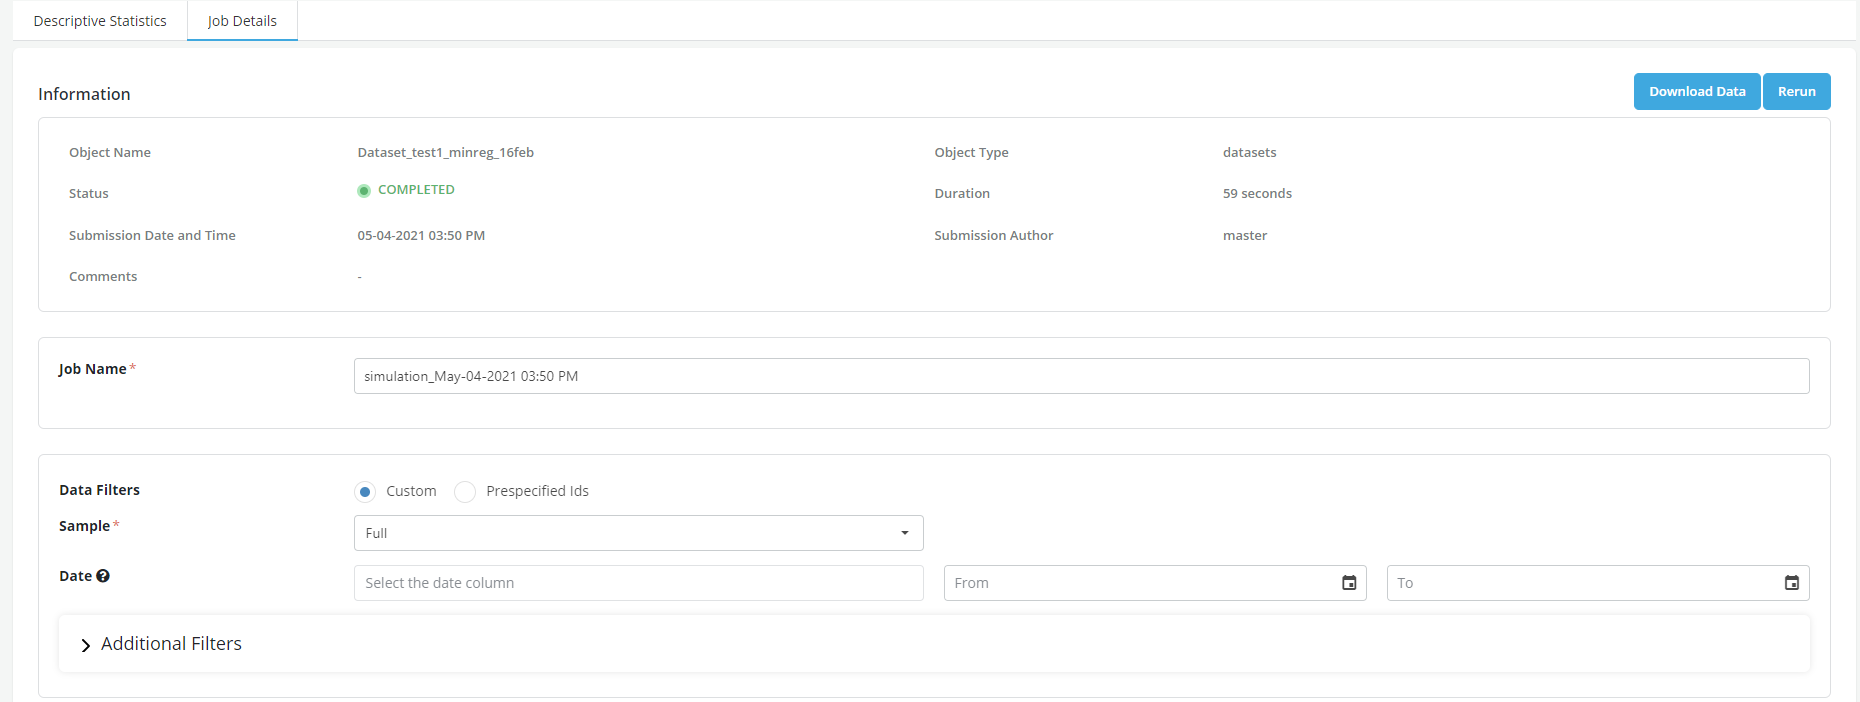Click the green COMPLETED status indicator dot
The image size is (1860, 702).
(x=364, y=191)
